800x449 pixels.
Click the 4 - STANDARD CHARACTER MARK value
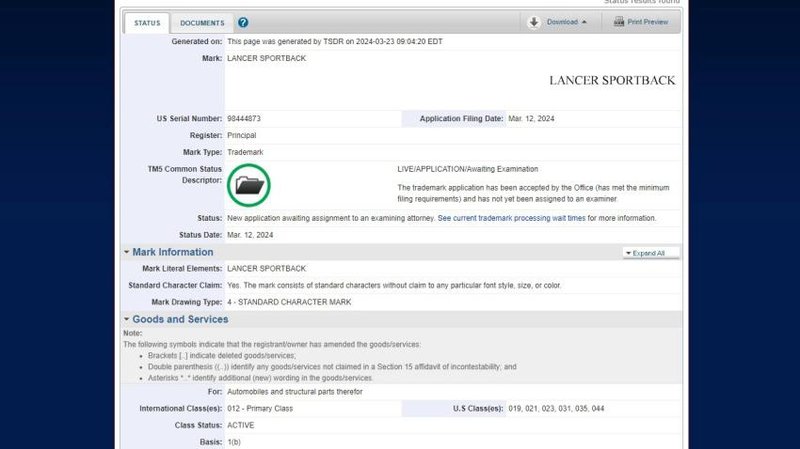pyautogui.click(x=289, y=302)
